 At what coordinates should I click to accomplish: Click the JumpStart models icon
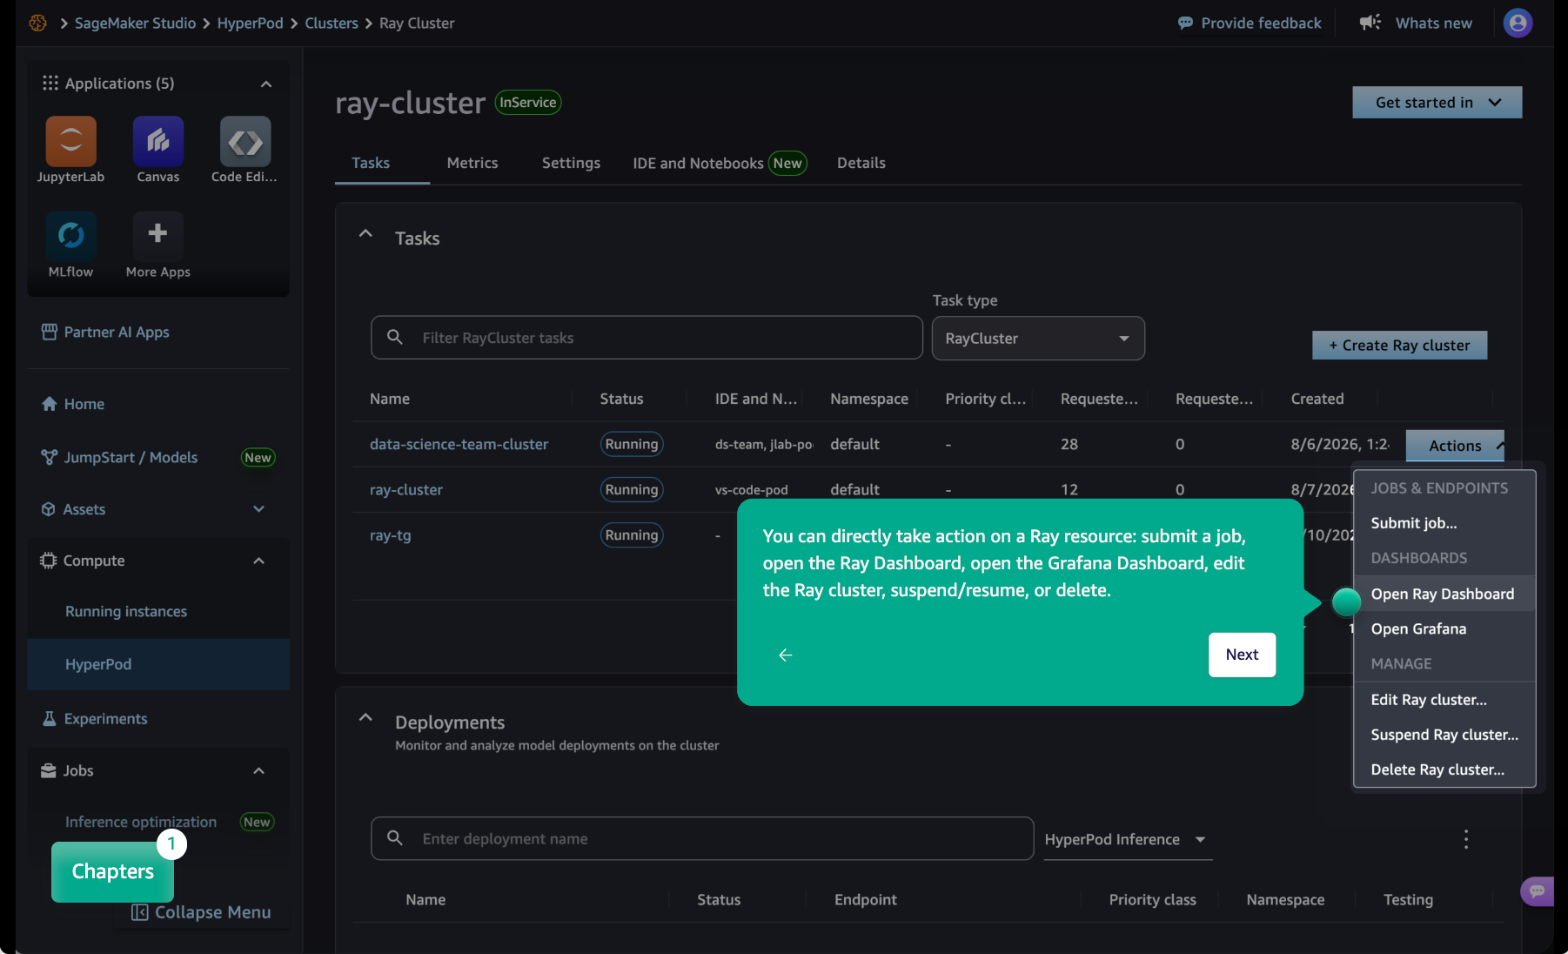pyautogui.click(x=49, y=457)
